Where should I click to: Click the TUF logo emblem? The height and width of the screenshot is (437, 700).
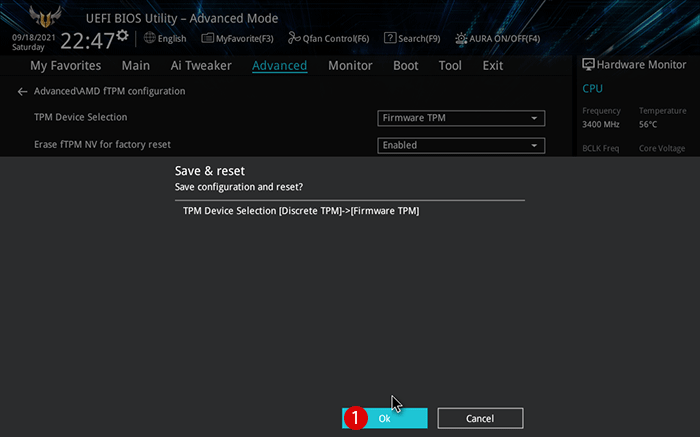click(45, 17)
